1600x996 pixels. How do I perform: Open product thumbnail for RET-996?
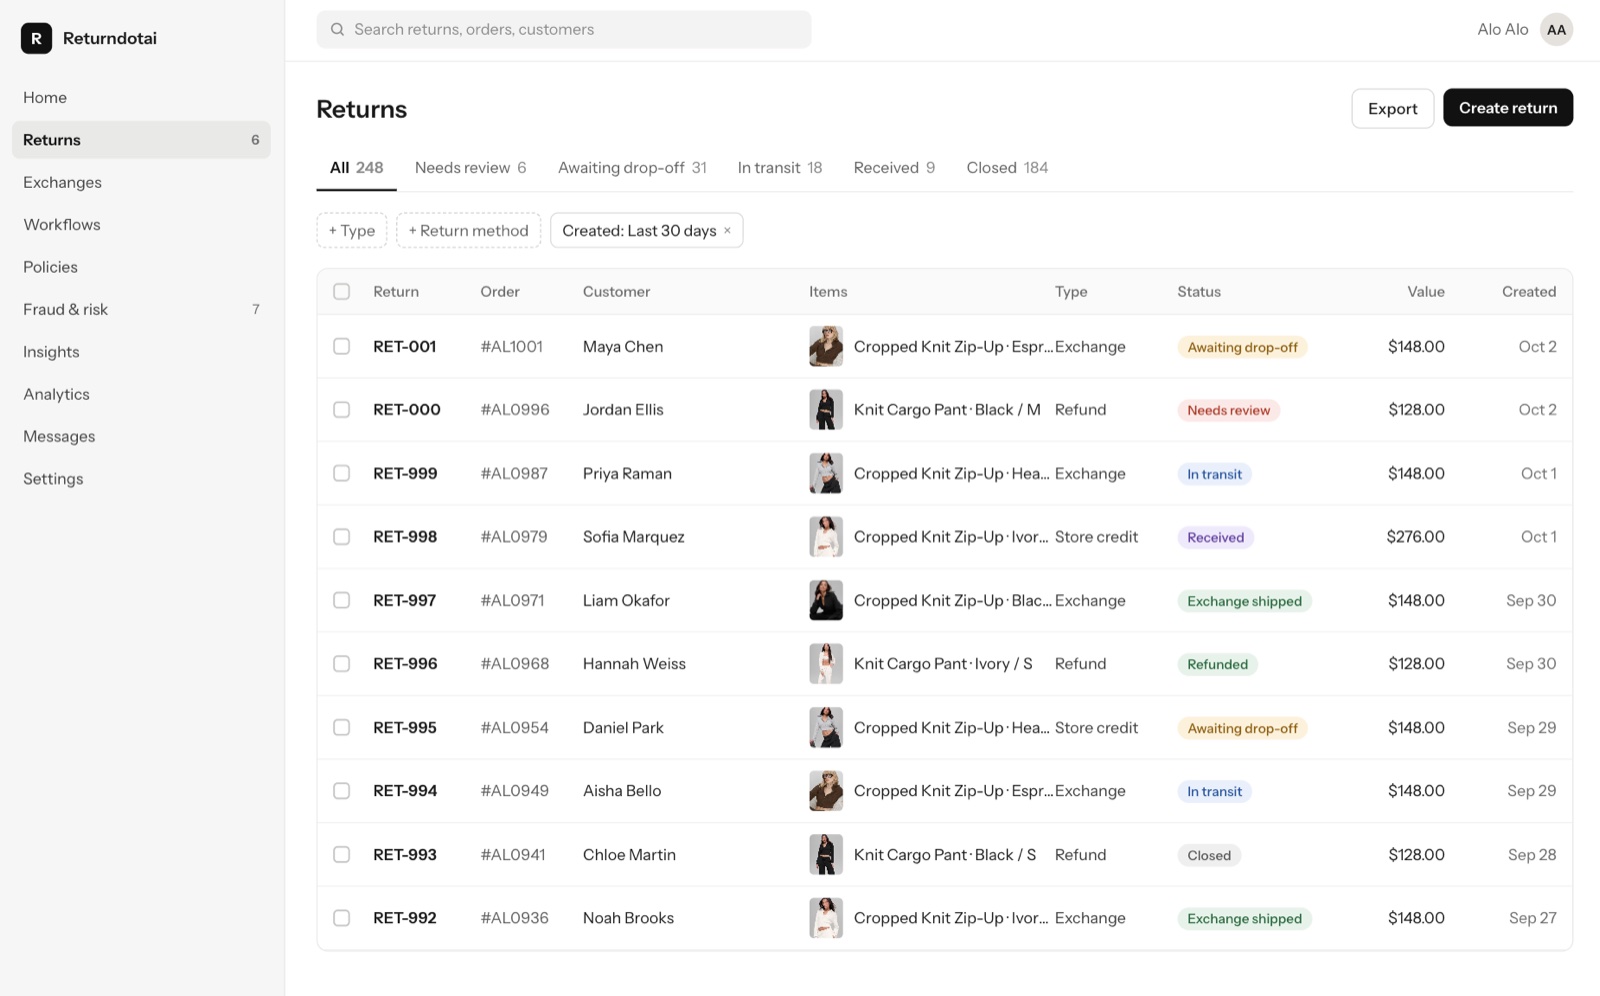(826, 664)
